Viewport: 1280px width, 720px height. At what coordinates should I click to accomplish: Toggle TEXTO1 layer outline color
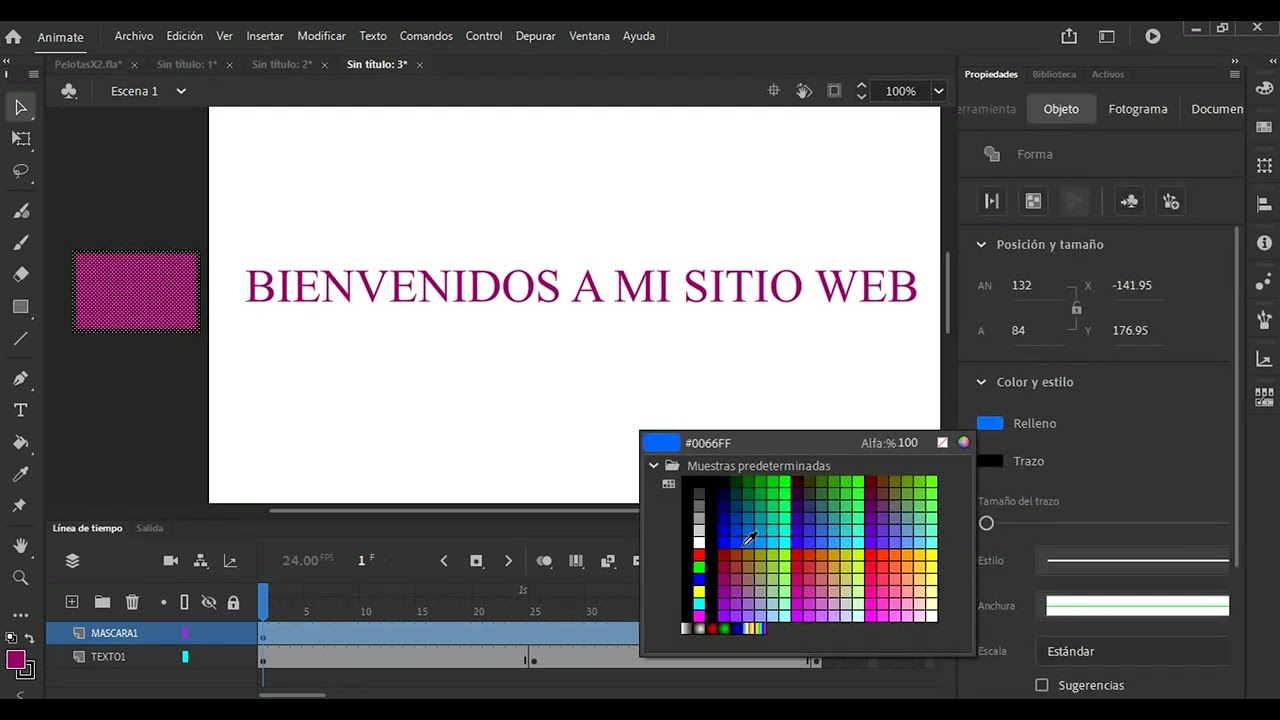tap(185, 657)
